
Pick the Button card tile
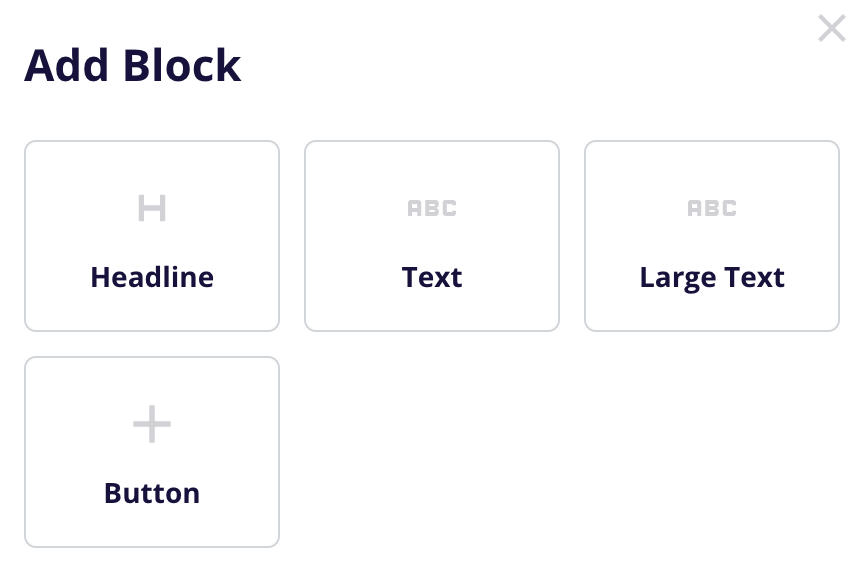click(x=152, y=452)
